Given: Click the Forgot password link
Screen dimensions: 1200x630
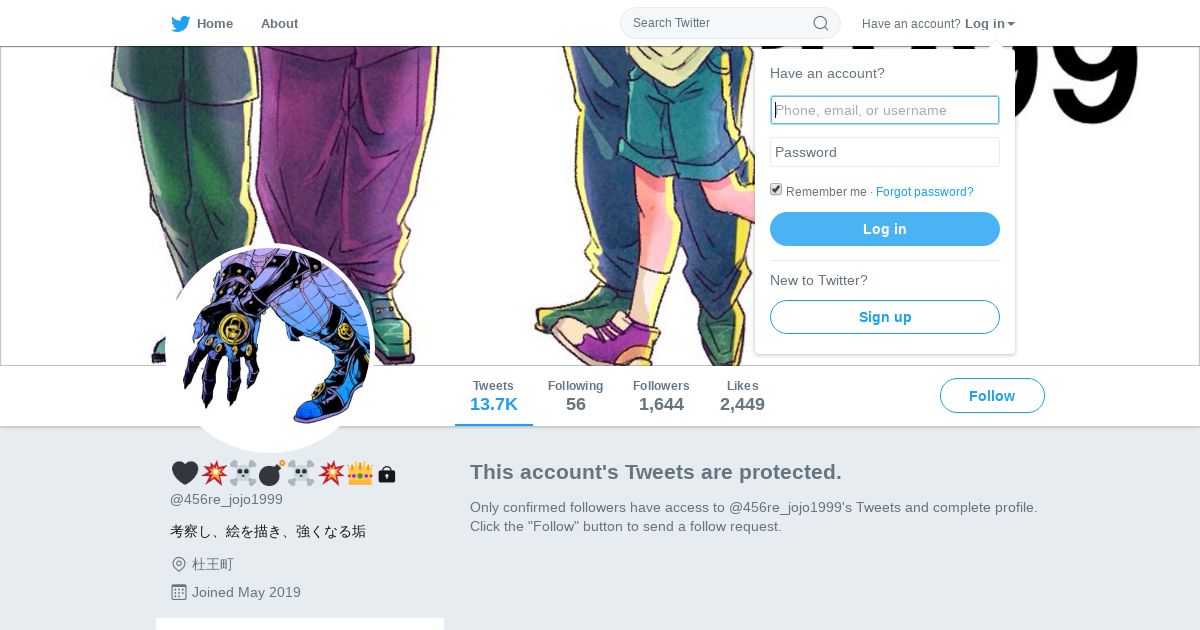Looking at the screenshot, I should point(924,192).
